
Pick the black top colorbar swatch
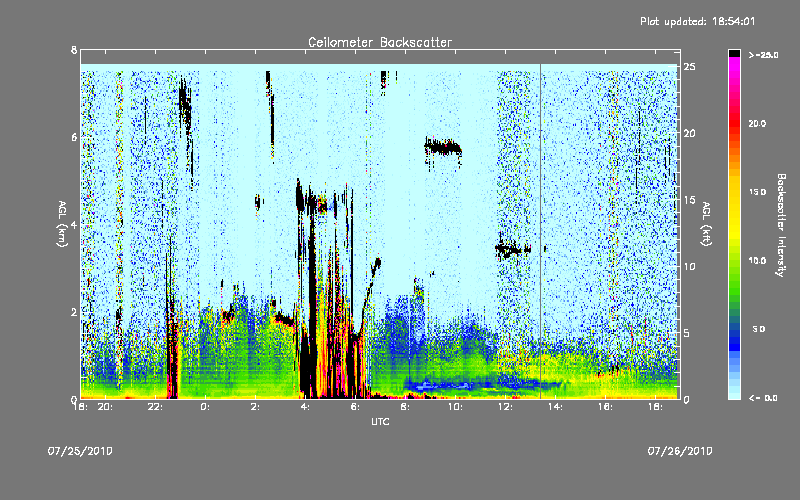(734, 53)
